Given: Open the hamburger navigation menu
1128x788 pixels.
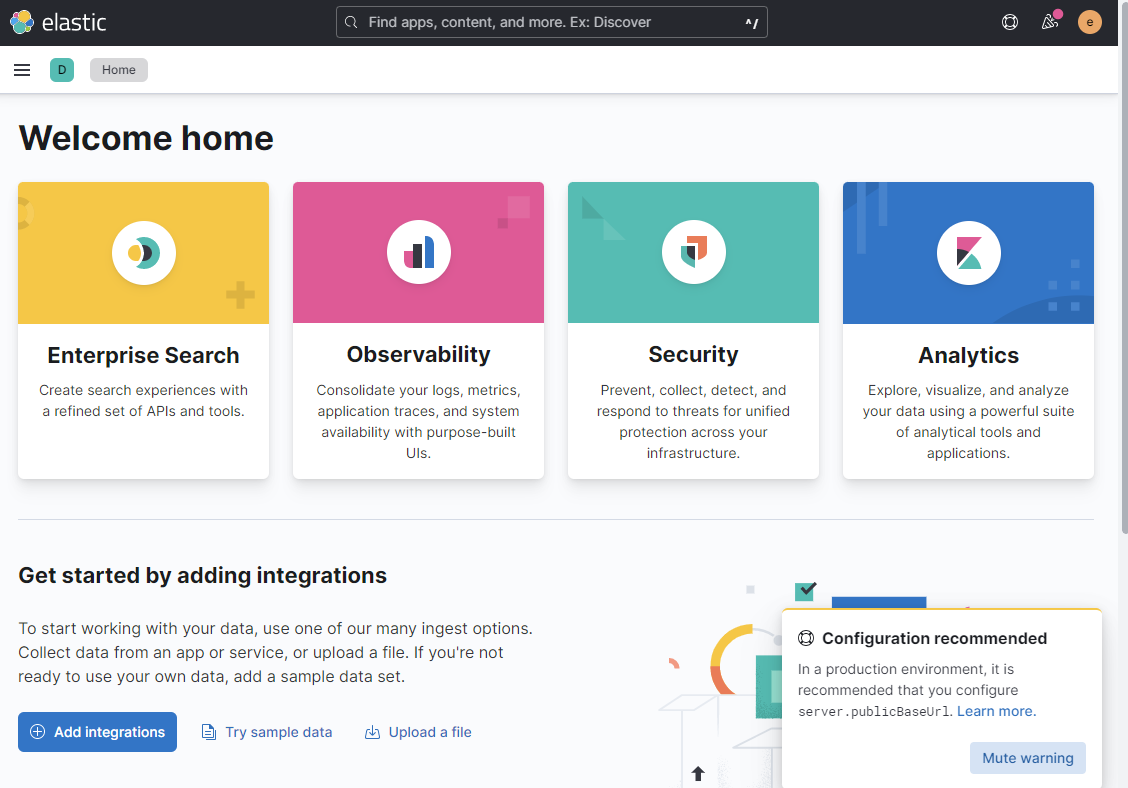Looking at the screenshot, I should coord(22,70).
